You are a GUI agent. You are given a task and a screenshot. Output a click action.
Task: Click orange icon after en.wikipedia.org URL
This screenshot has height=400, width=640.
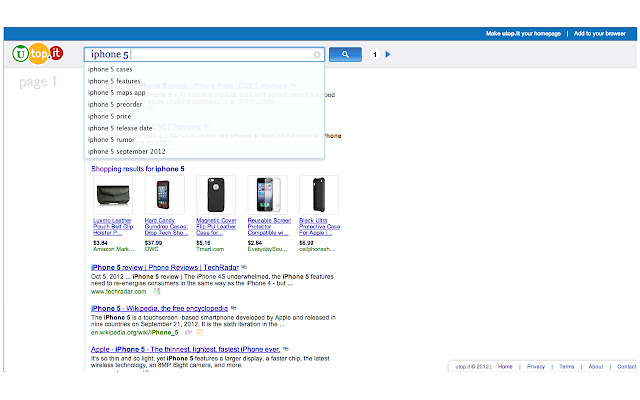tap(200, 333)
